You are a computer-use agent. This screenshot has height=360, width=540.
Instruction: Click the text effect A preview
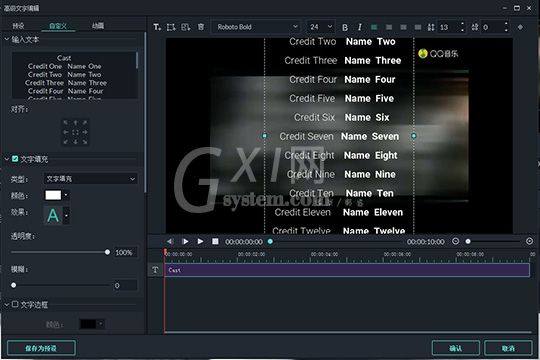[53, 216]
